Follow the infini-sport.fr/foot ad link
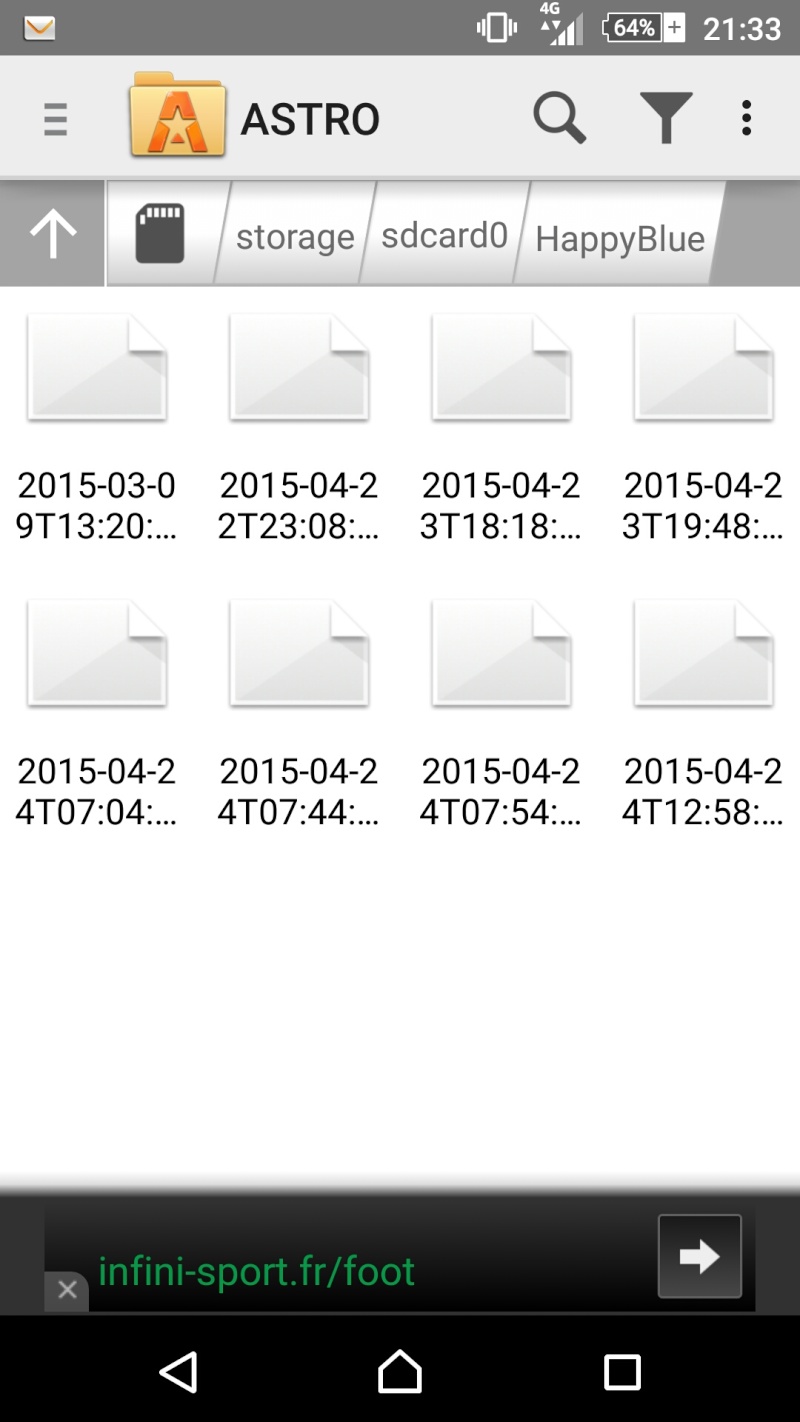 (256, 1271)
